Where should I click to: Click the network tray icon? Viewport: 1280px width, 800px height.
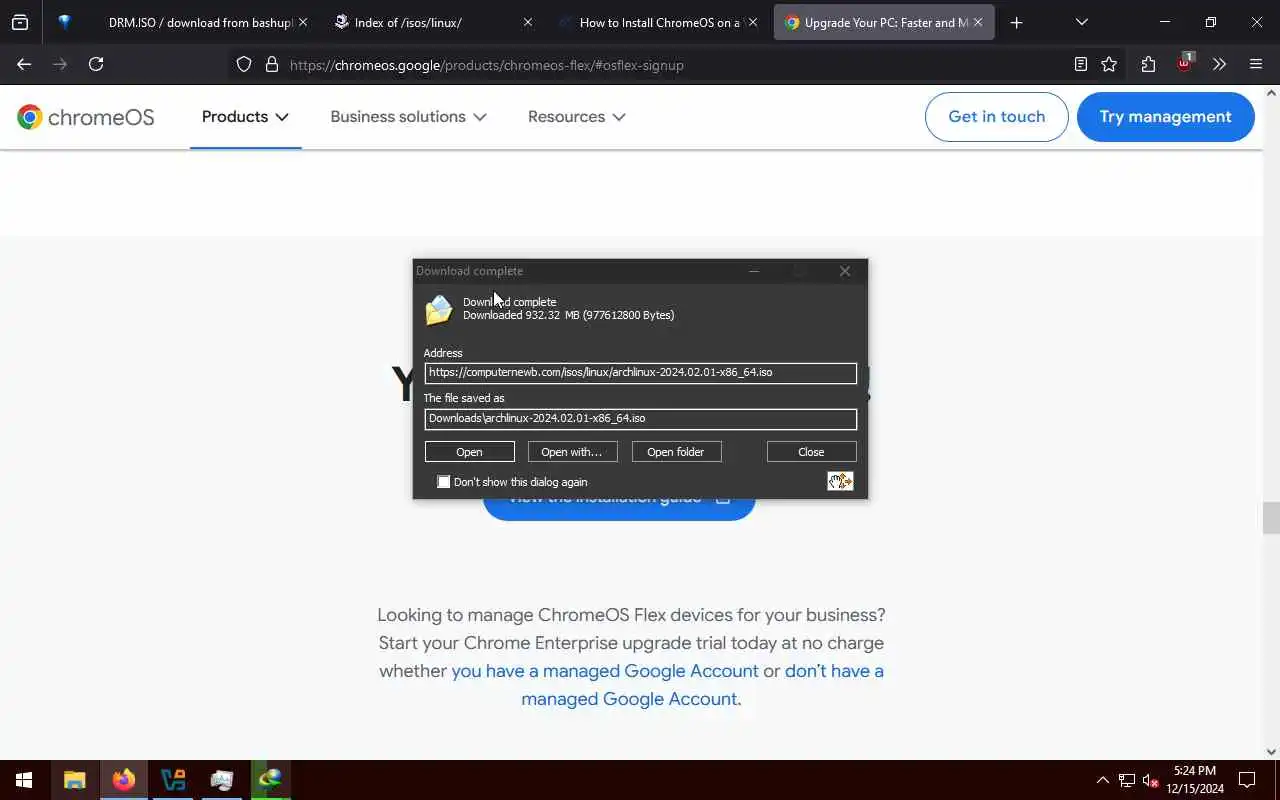click(1127, 780)
